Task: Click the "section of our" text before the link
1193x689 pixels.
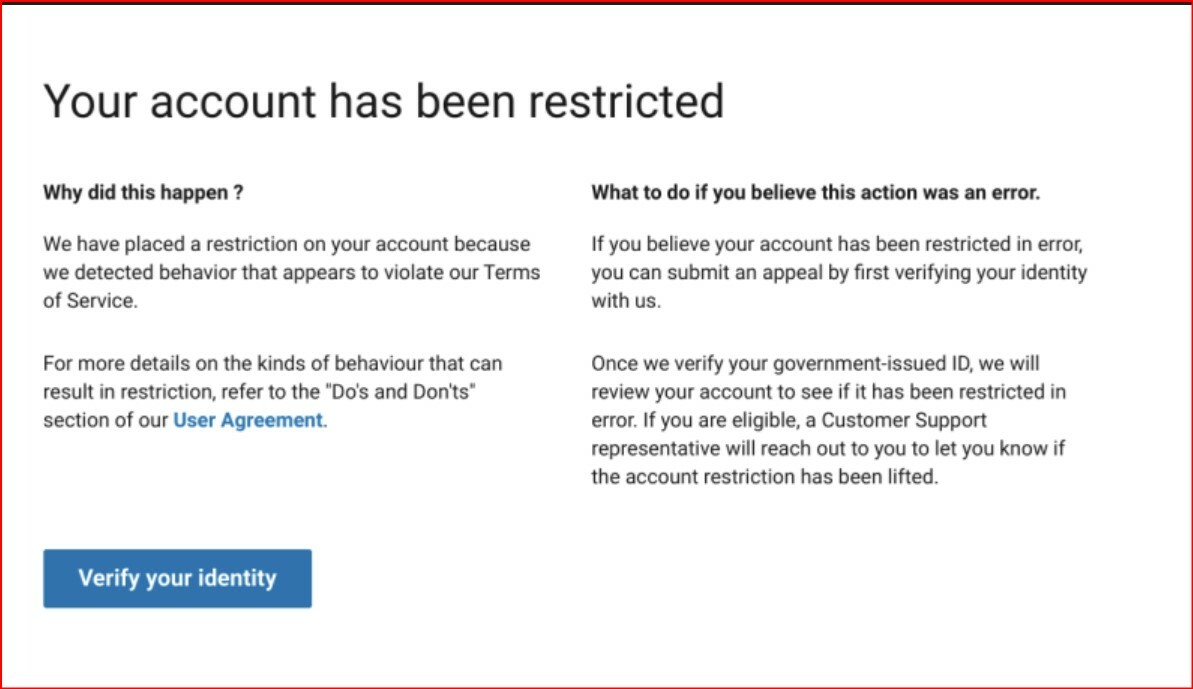Action: click(106, 421)
